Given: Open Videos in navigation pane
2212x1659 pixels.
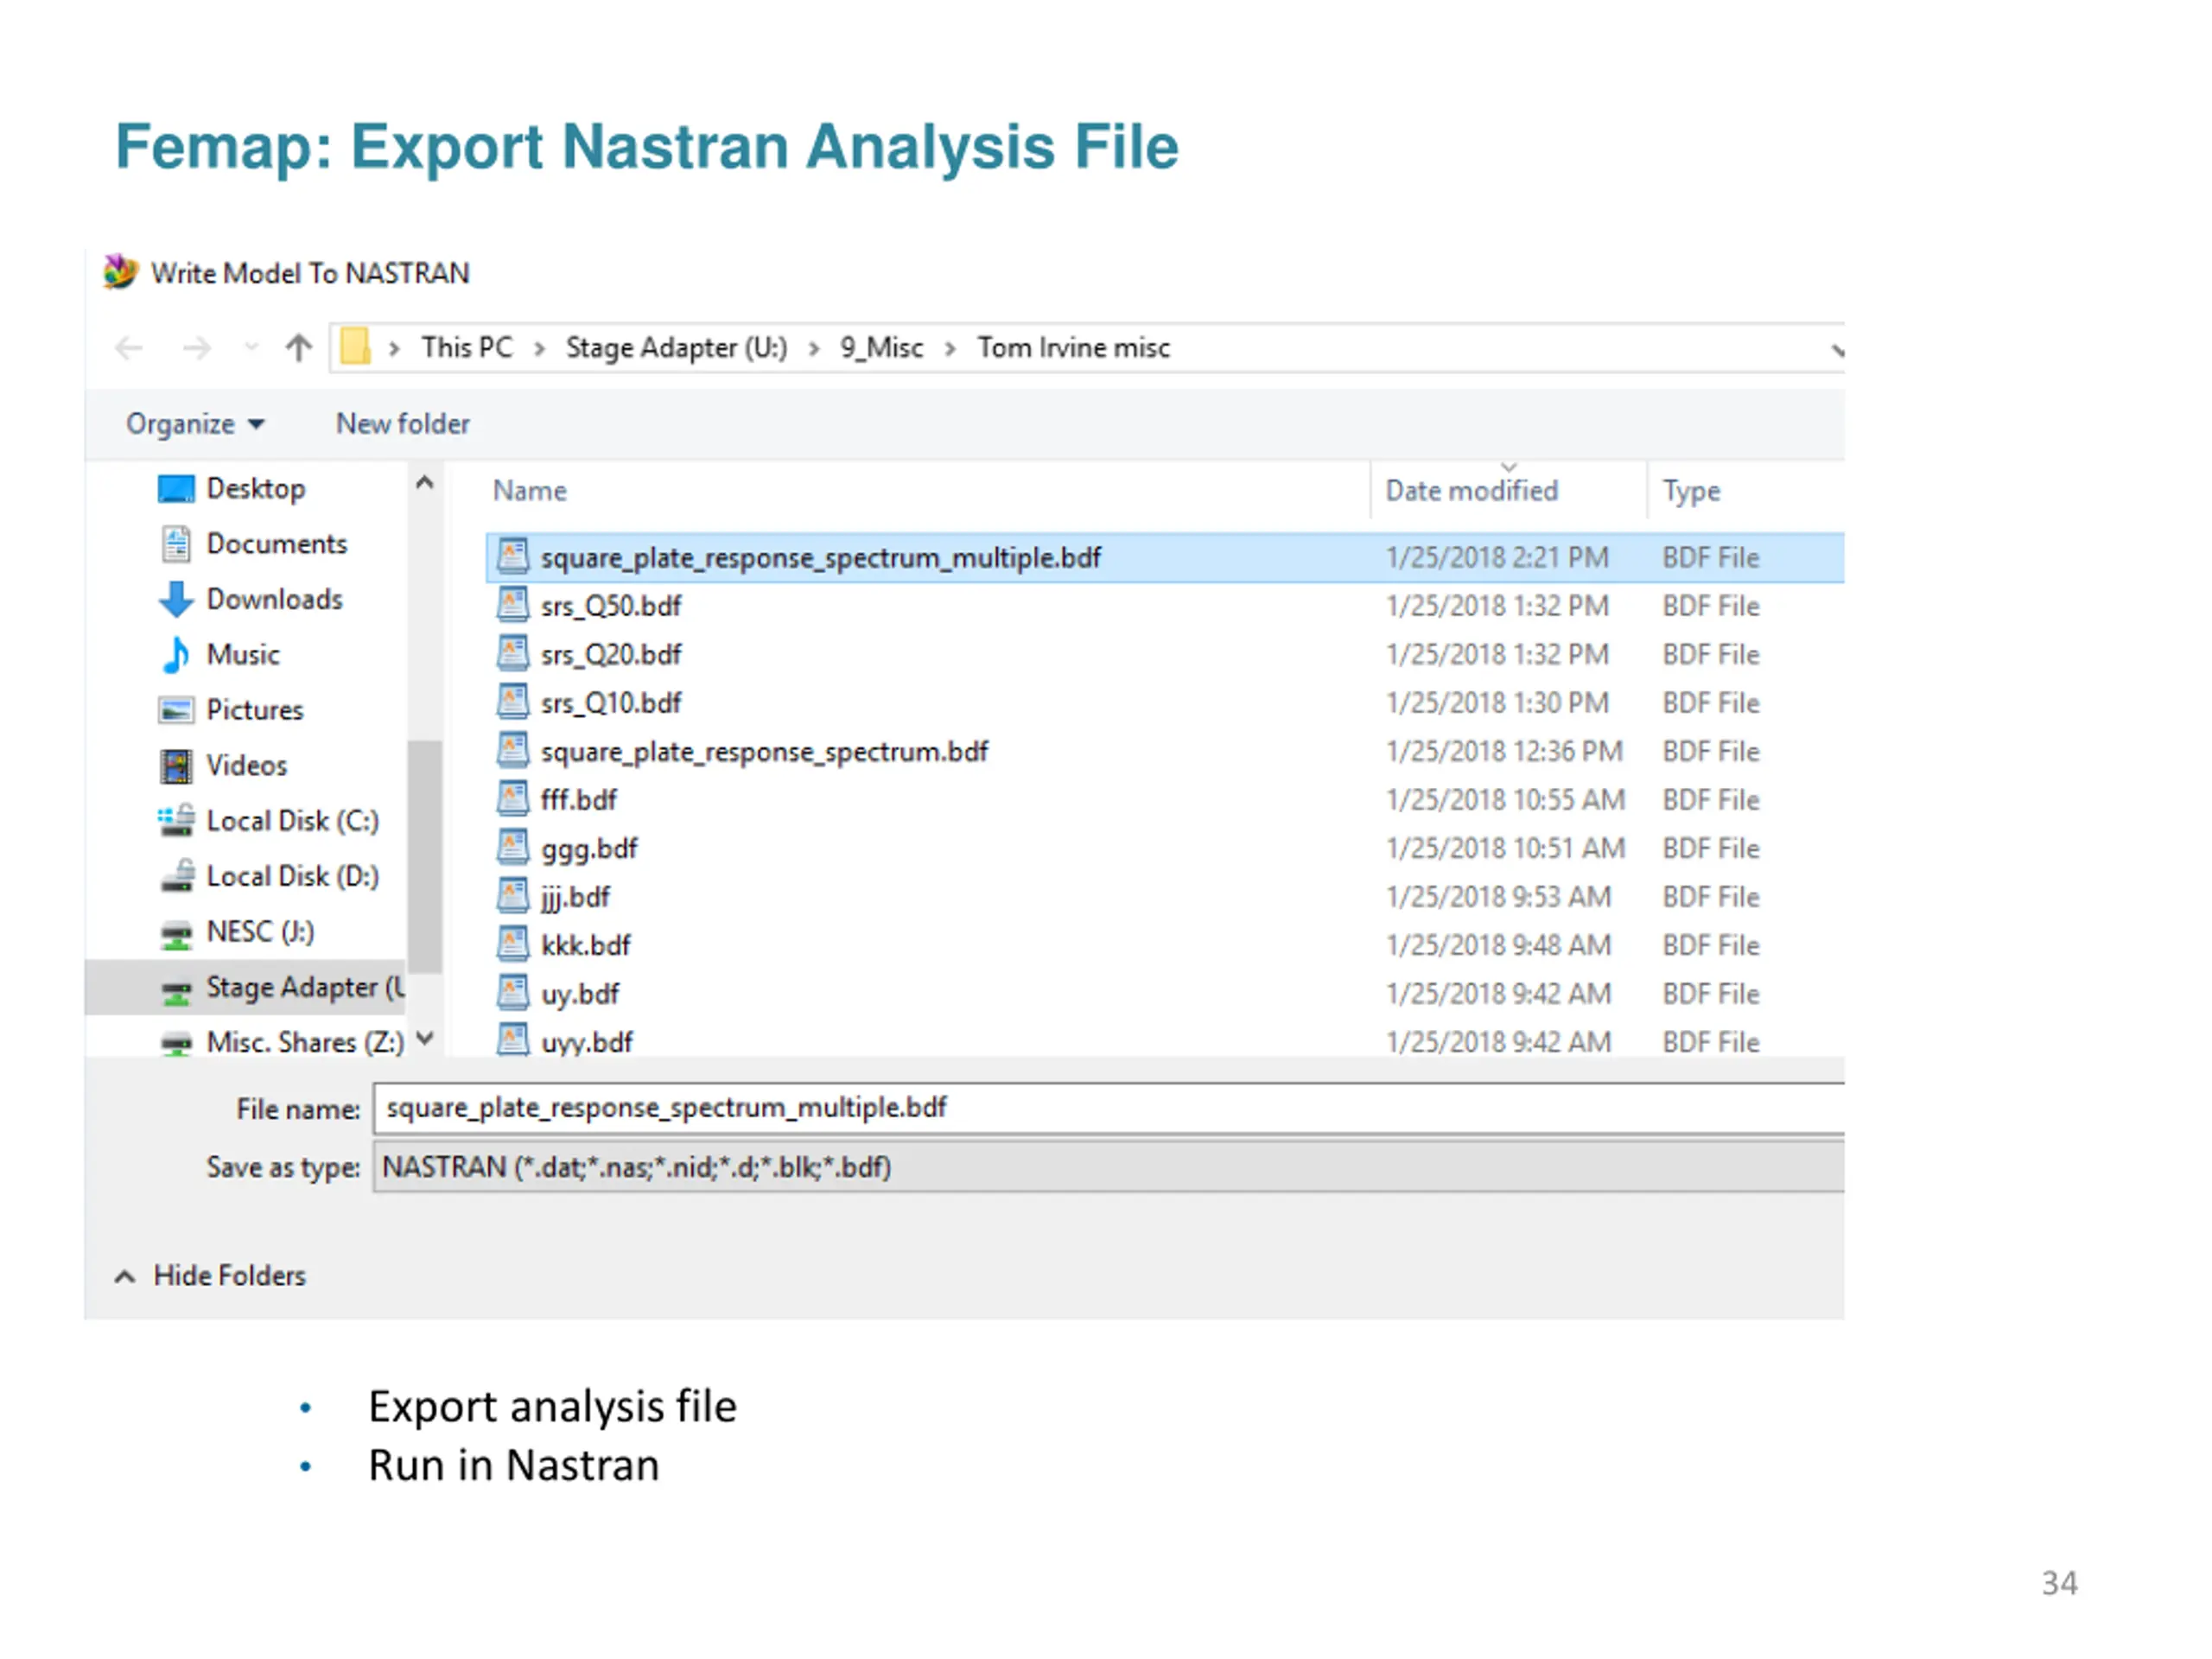Looking at the screenshot, I should [x=246, y=766].
